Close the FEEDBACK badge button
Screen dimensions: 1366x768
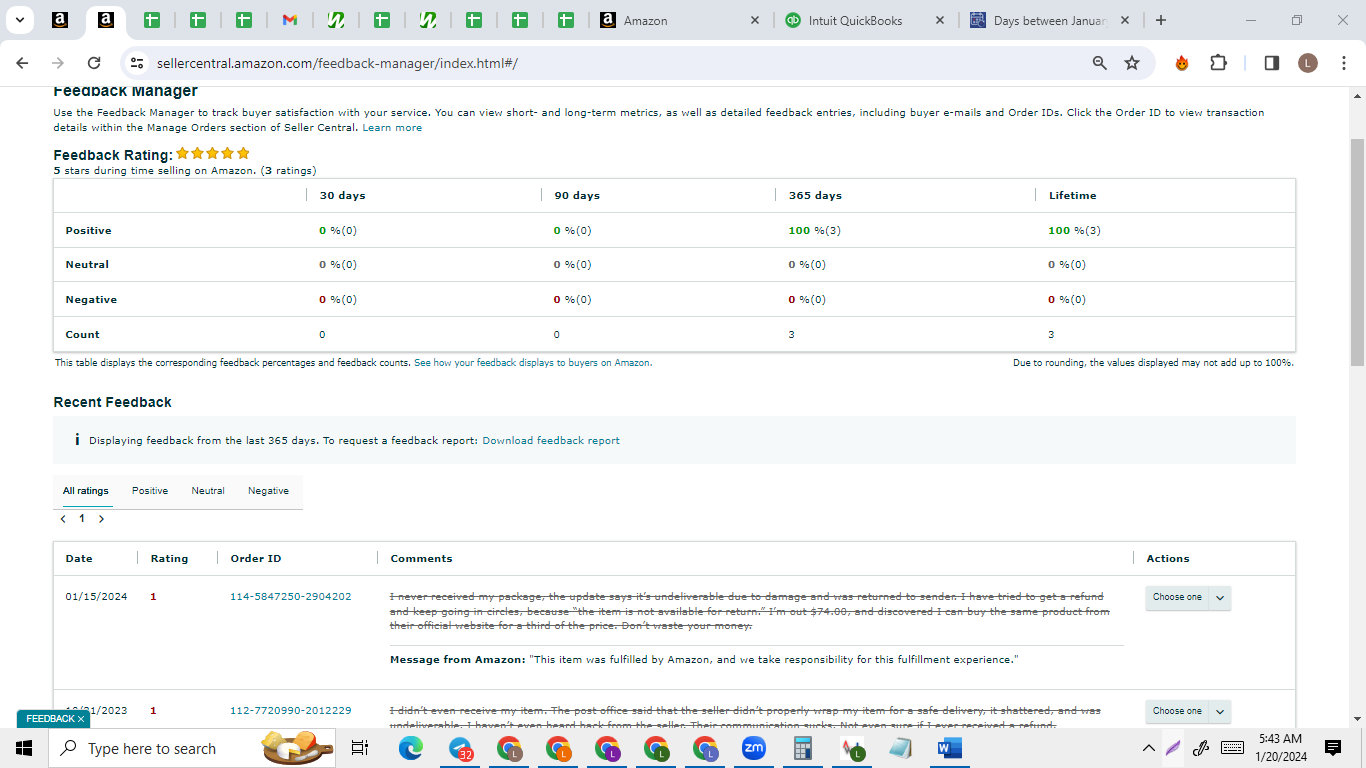point(81,719)
